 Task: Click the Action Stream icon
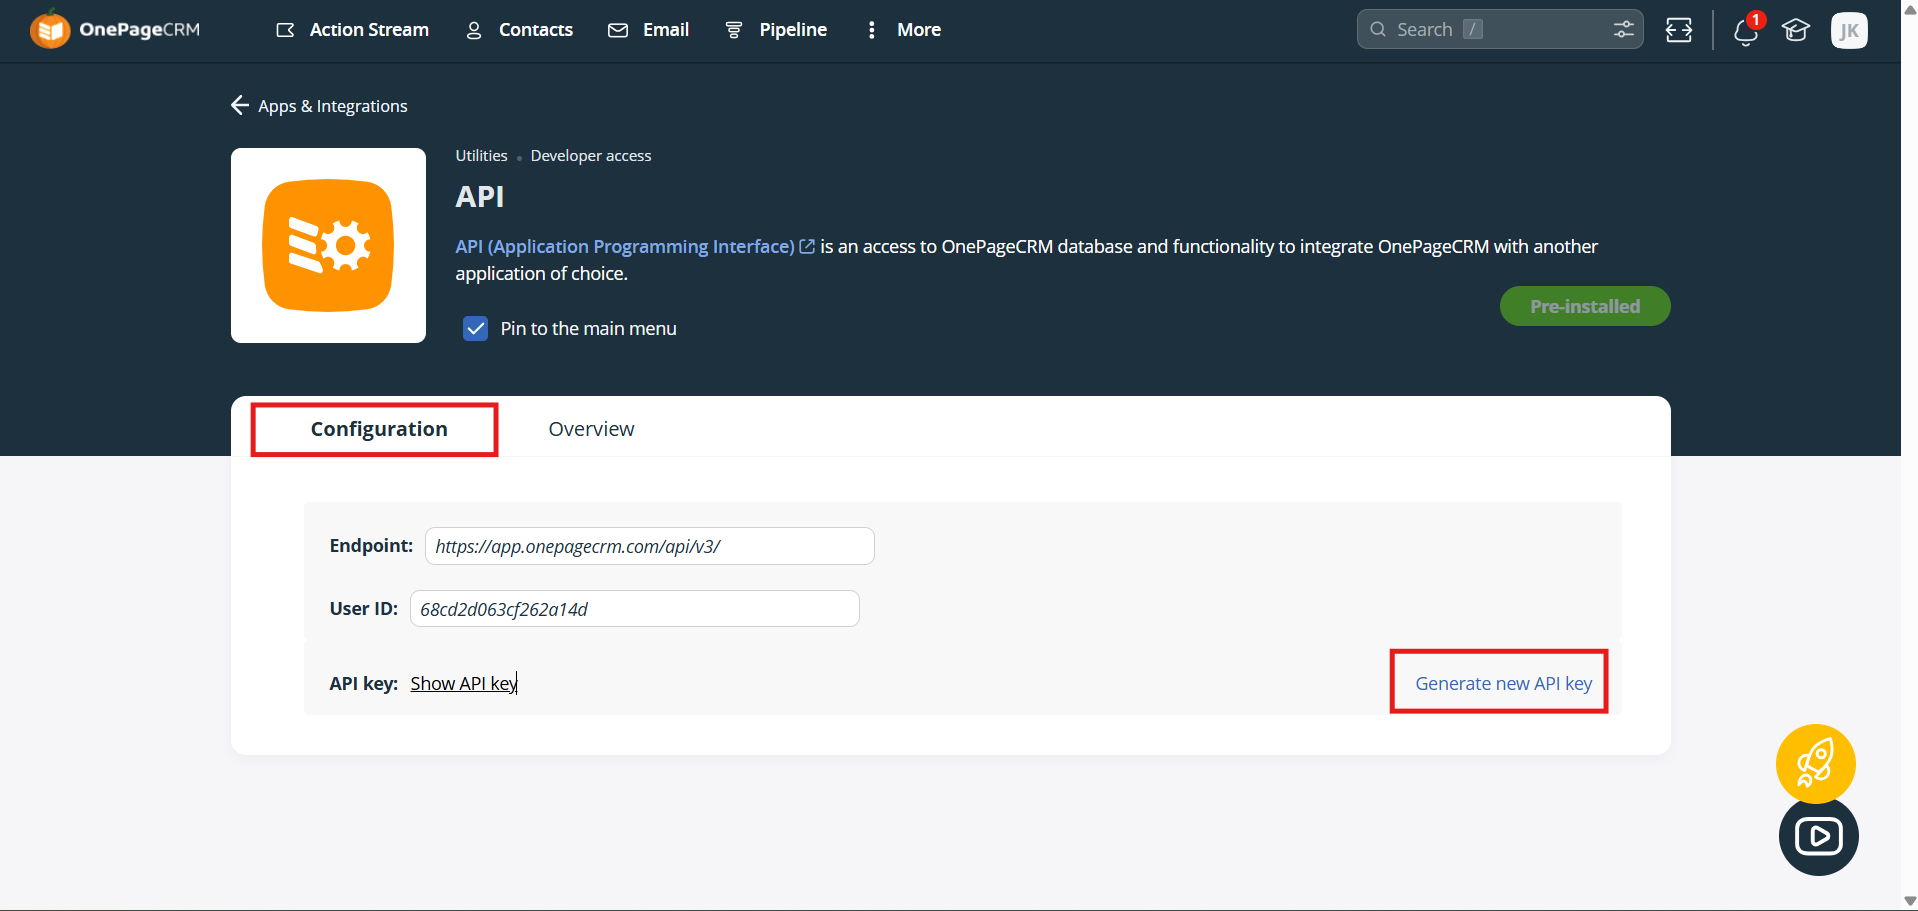(x=285, y=30)
